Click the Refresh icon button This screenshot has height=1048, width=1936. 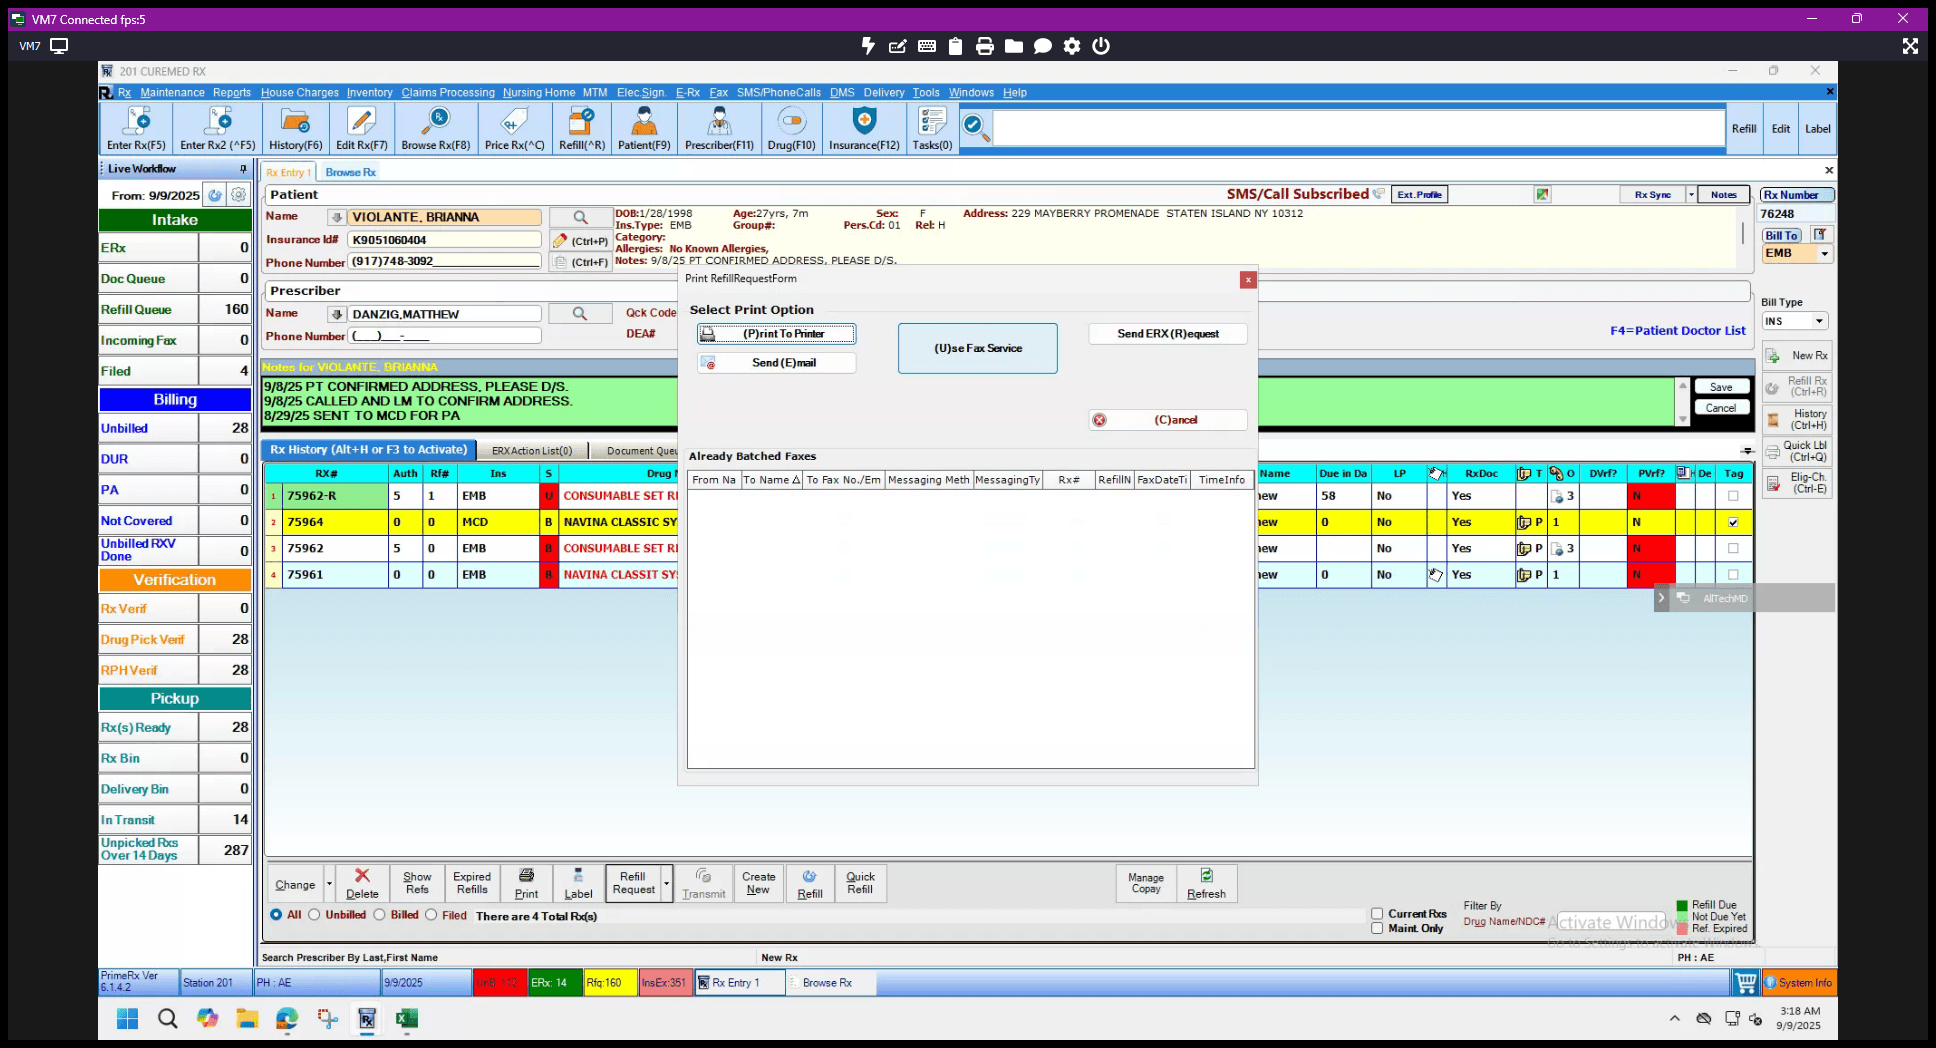[x=1206, y=884]
